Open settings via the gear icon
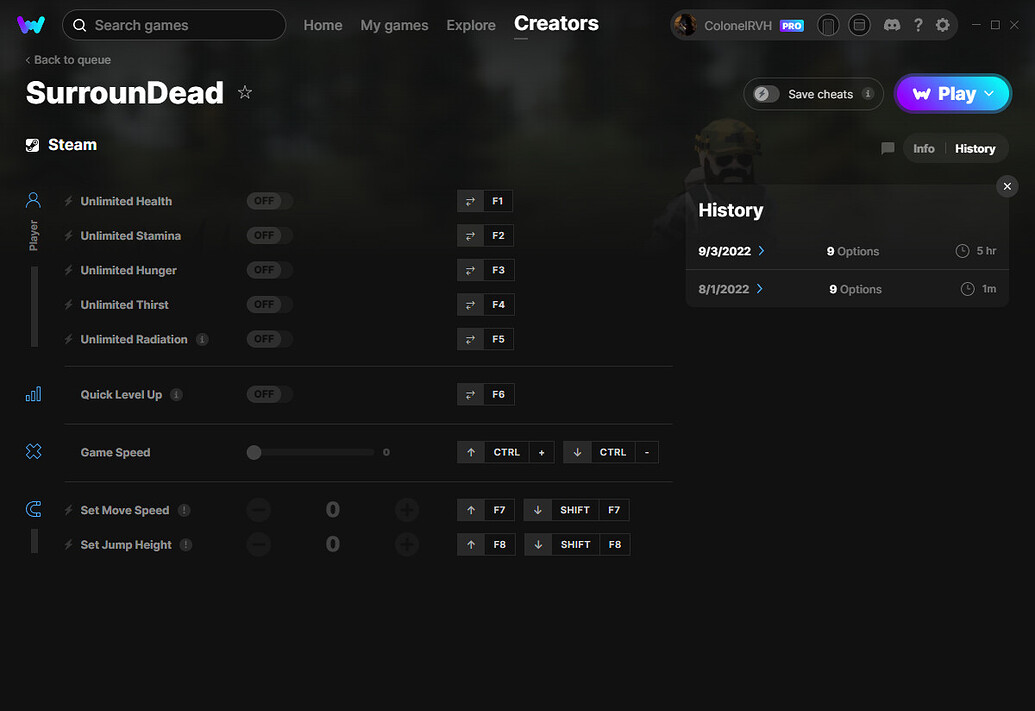The height and width of the screenshot is (711, 1035). pyautogui.click(x=942, y=24)
